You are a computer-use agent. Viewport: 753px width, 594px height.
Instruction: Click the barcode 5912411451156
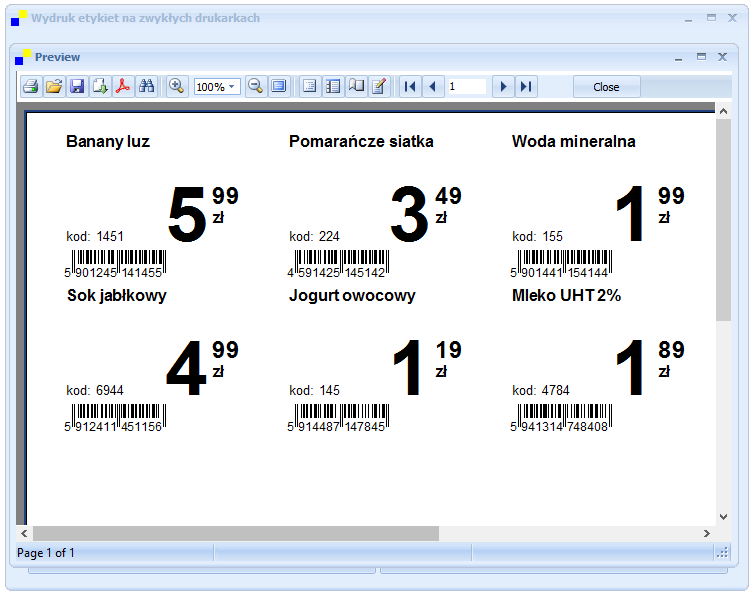[115, 418]
